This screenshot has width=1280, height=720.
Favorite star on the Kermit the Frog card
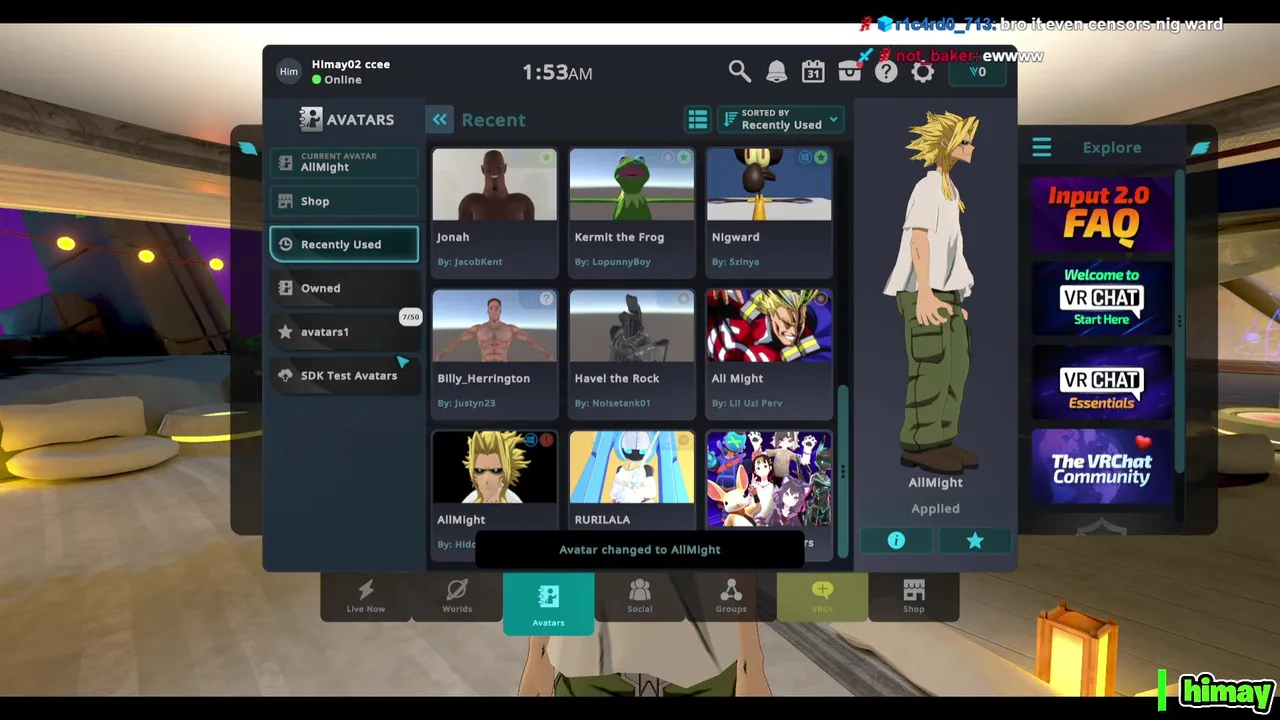pos(684,158)
